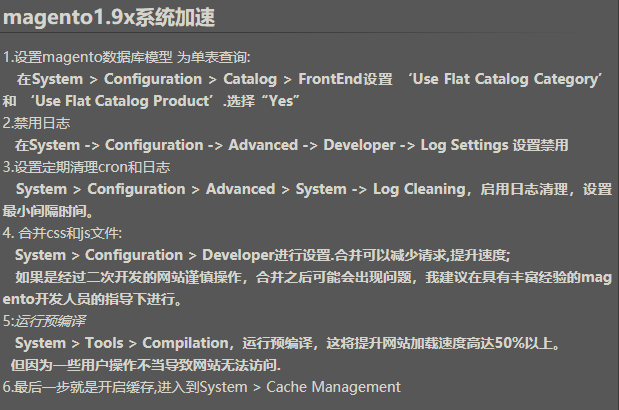This screenshot has width=619, height=410.
Task: Click the heading 'magento1.9x系统加速'
Action: (109, 18)
